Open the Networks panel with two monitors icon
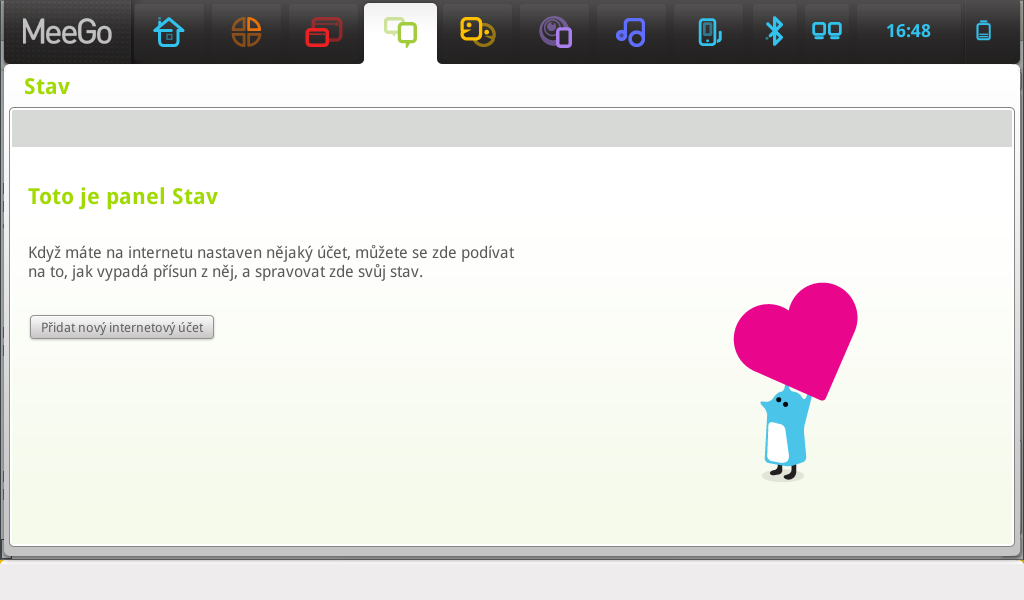 (827, 31)
